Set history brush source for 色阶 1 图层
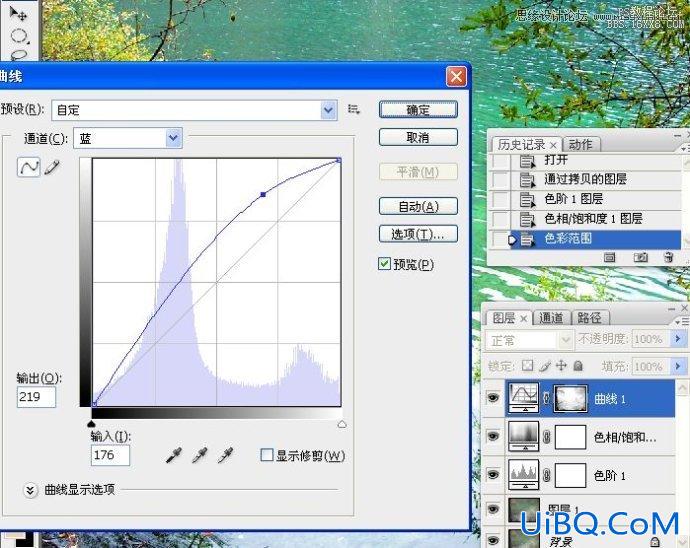The height and width of the screenshot is (548, 690). tap(500, 199)
